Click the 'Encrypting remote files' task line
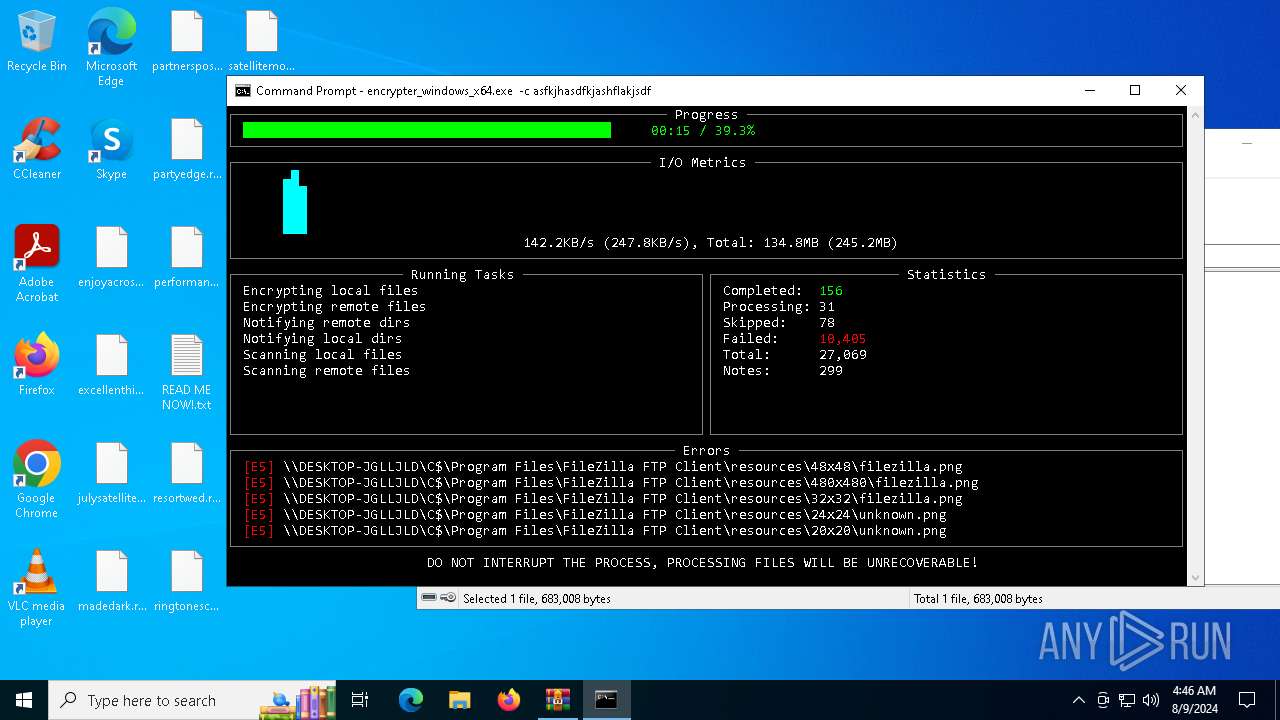Image resolution: width=1280 pixels, height=720 pixels. tap(334, 307)
